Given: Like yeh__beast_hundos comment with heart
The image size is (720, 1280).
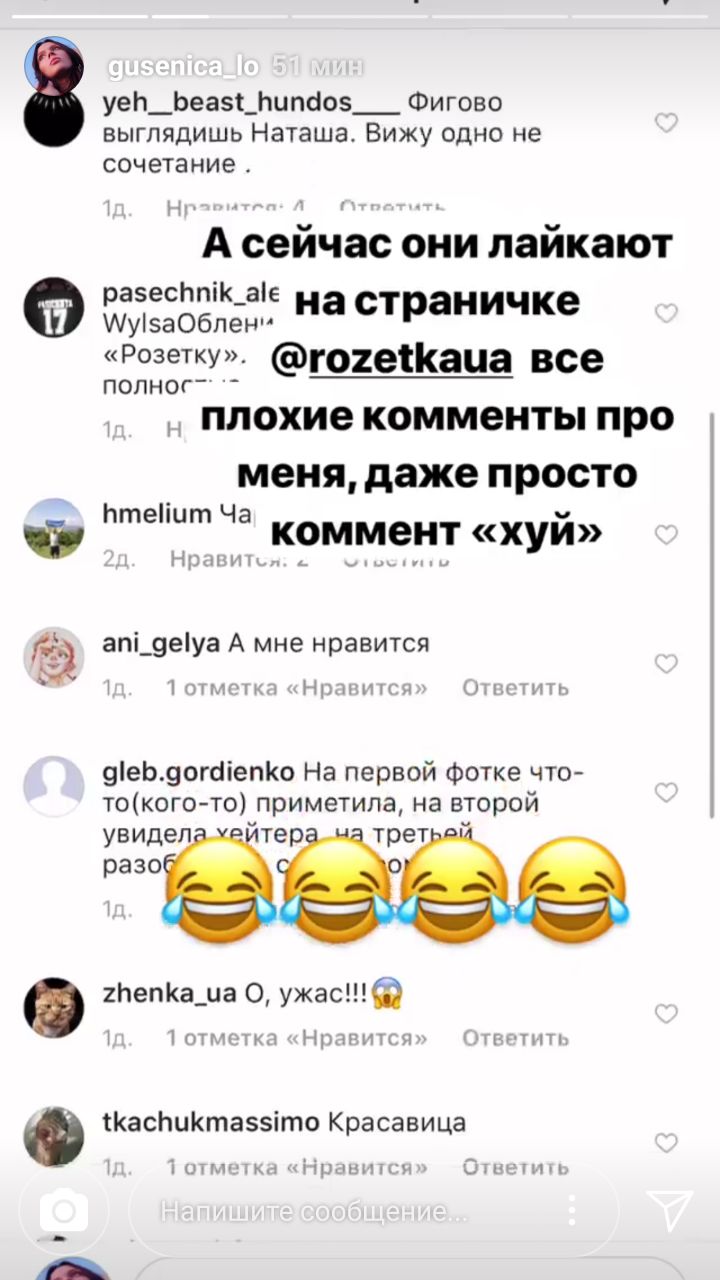Looking at the screenshot, I should pos(666,123).
